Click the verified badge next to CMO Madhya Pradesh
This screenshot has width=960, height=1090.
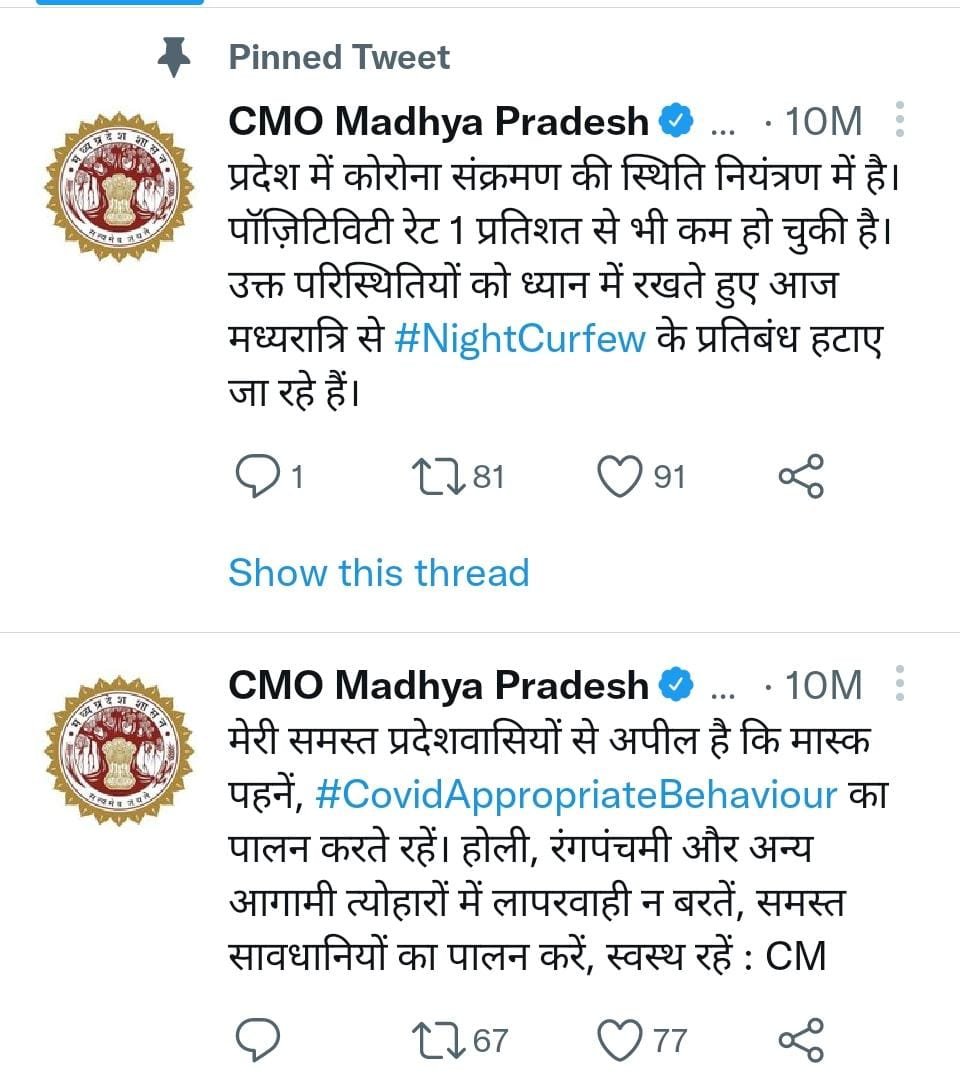675,119
